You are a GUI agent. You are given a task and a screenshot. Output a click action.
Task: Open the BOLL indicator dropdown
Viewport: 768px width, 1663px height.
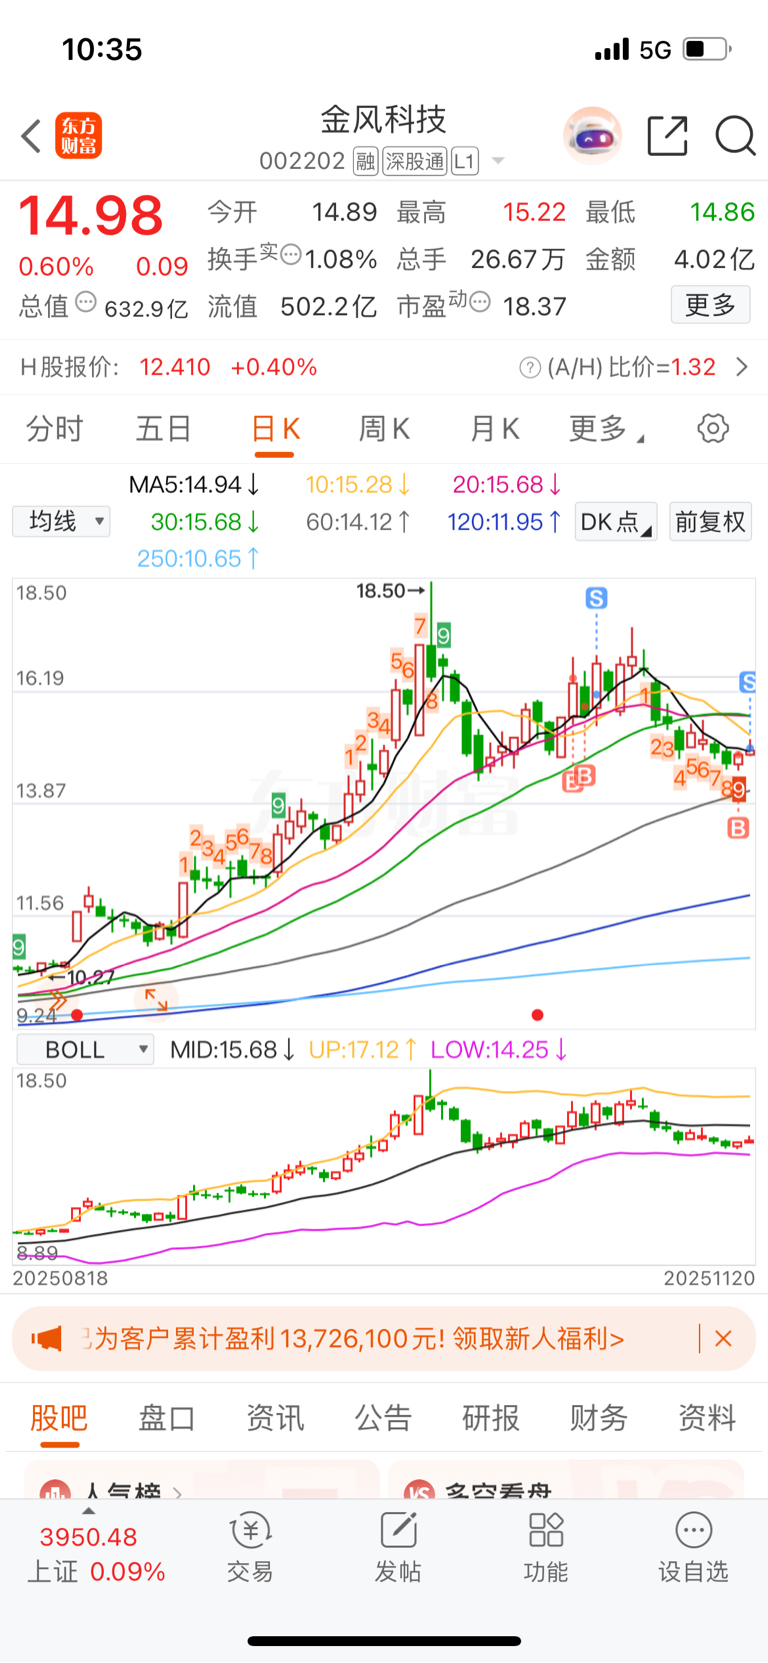(85, 1049)
